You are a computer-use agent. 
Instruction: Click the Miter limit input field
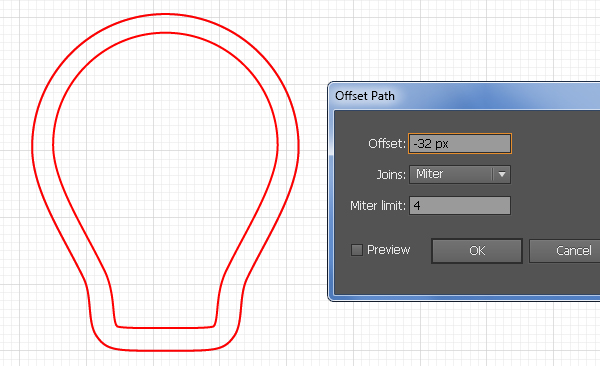(460, 206)
